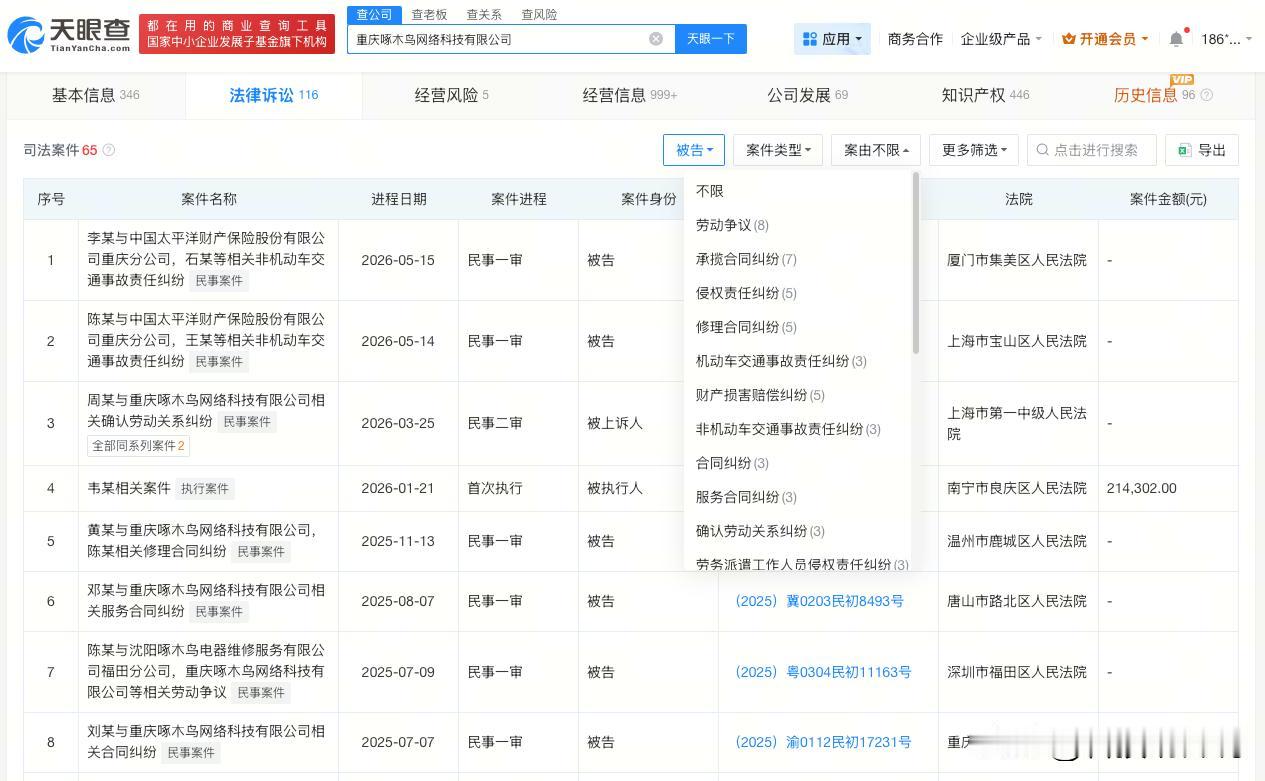Open the 案件类型 dropdown
This screenshot has height=781, width=1265.
(x=778, y=150)
